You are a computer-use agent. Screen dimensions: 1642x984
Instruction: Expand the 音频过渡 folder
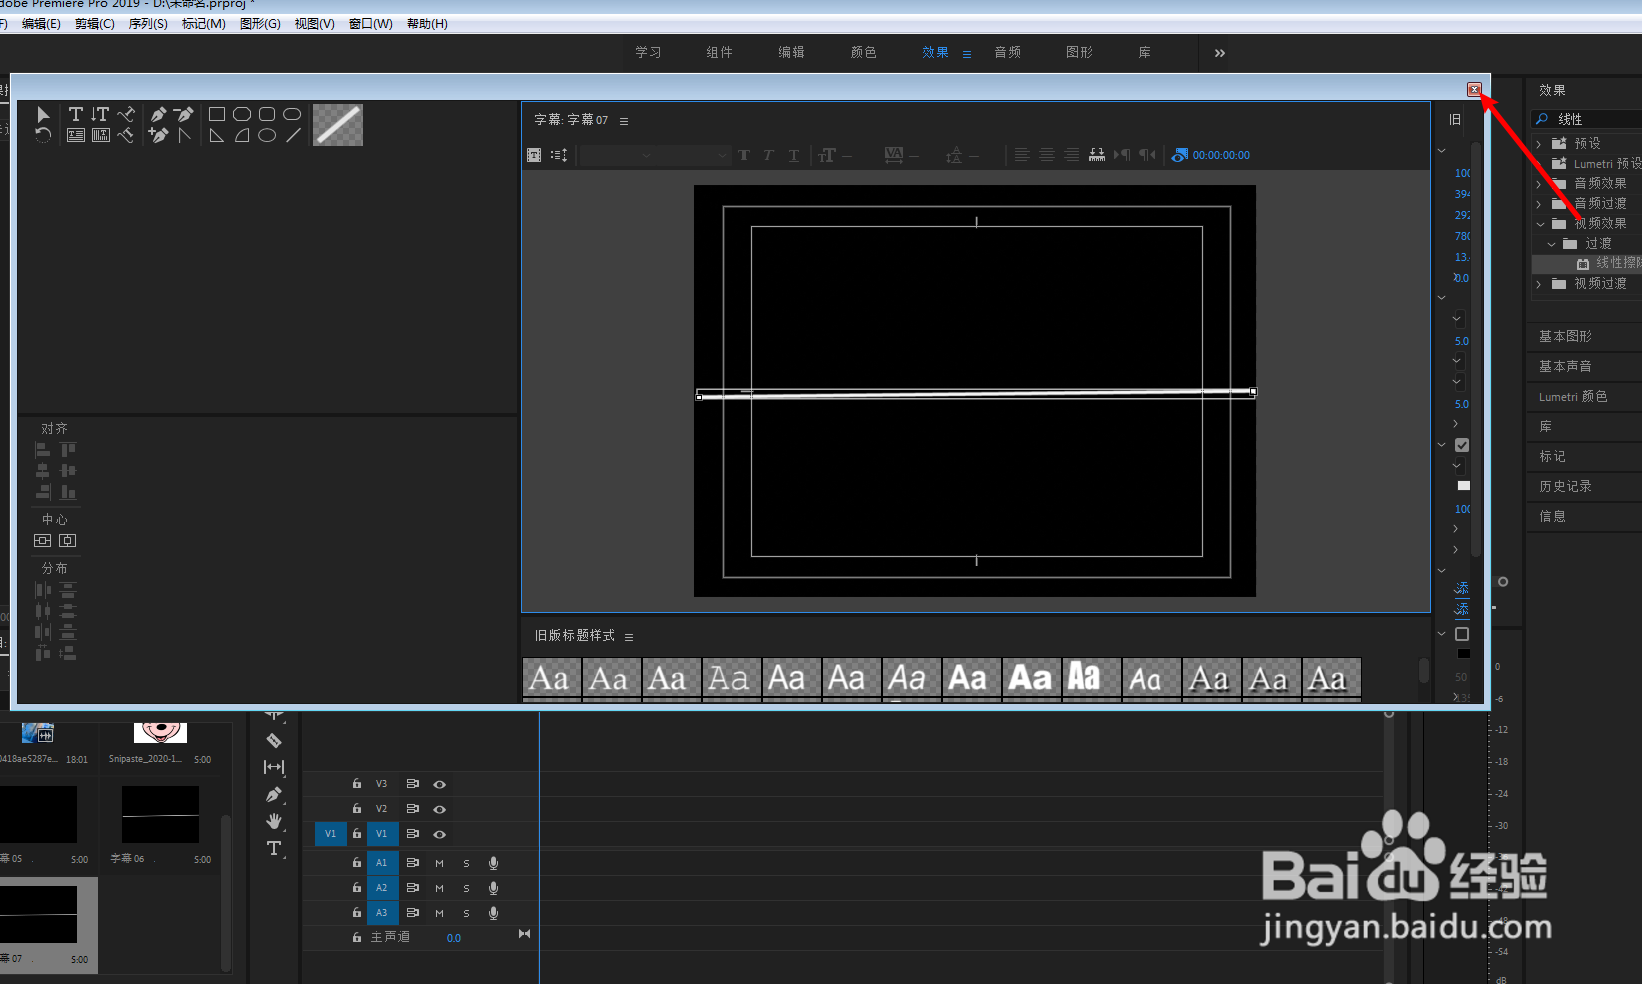pos(1539,204)
